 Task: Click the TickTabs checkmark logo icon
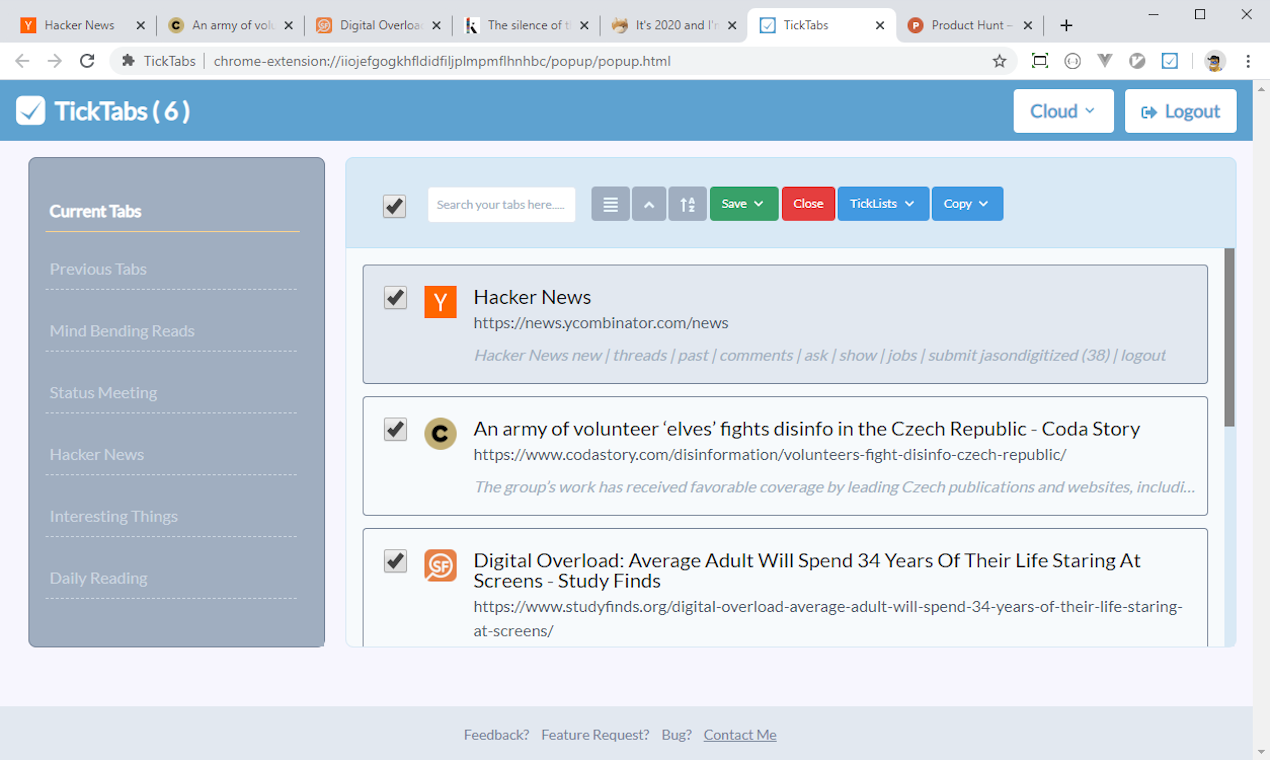30,111
